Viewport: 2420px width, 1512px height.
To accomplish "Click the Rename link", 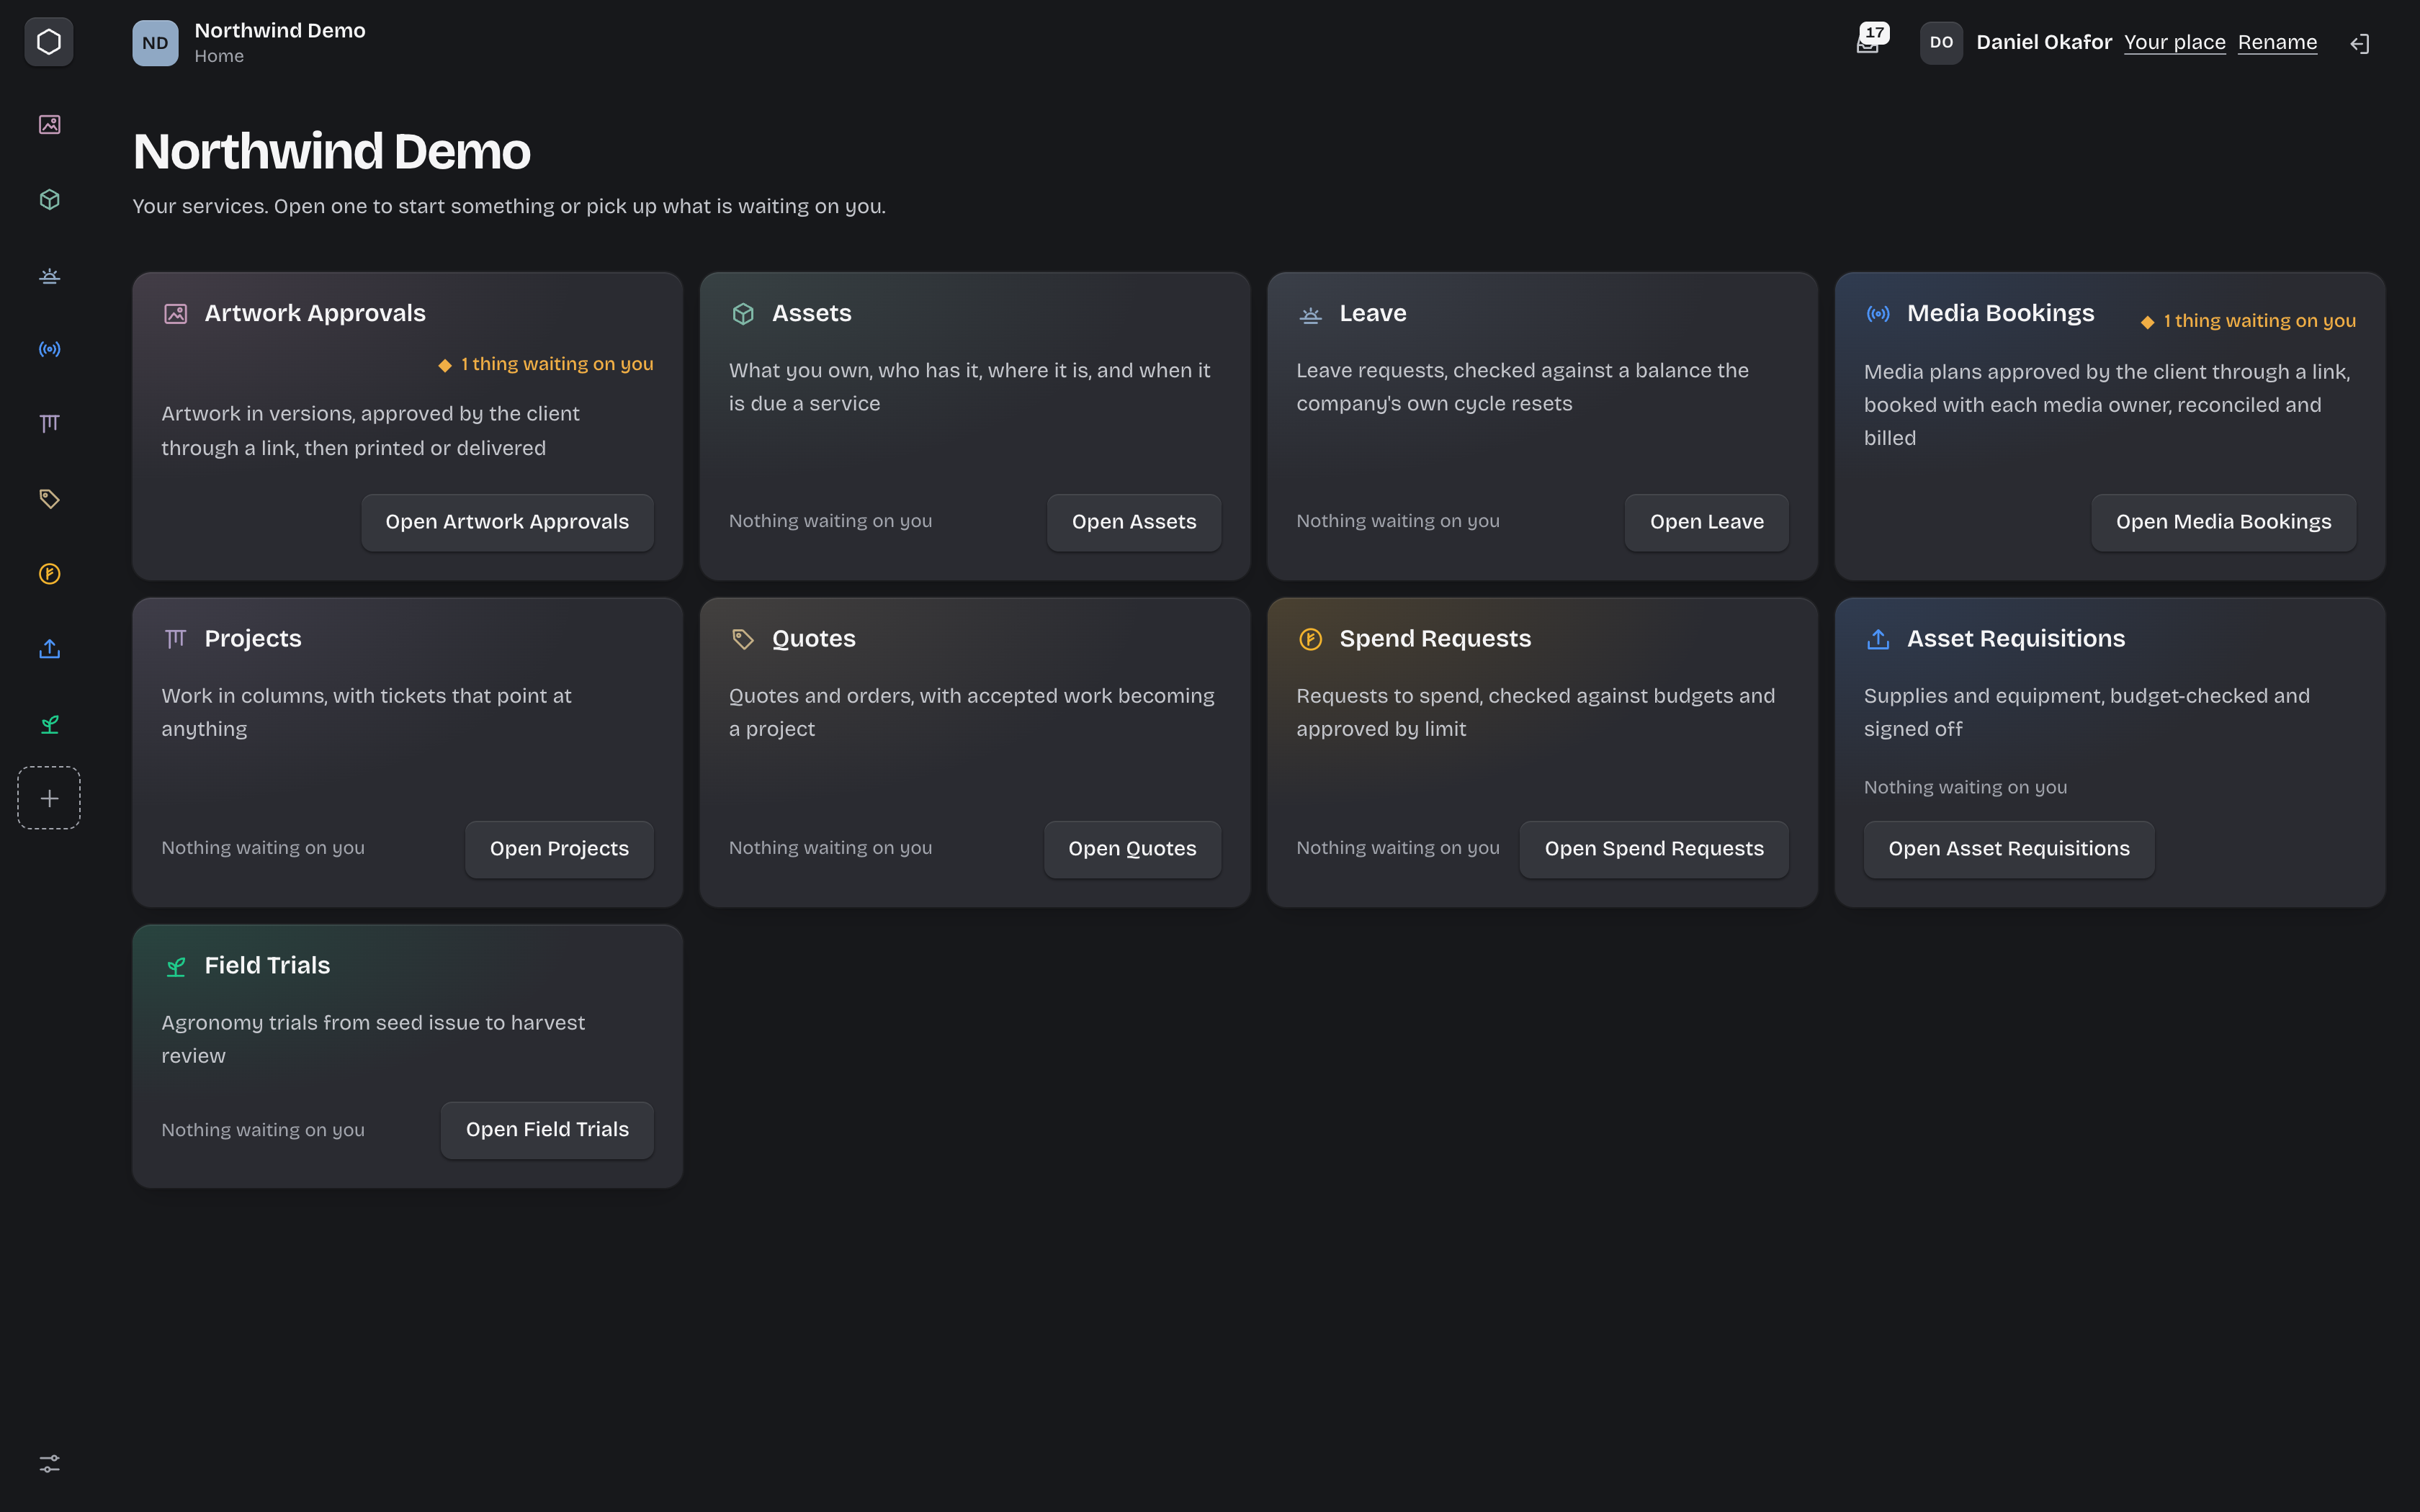I will [2277, 42].
